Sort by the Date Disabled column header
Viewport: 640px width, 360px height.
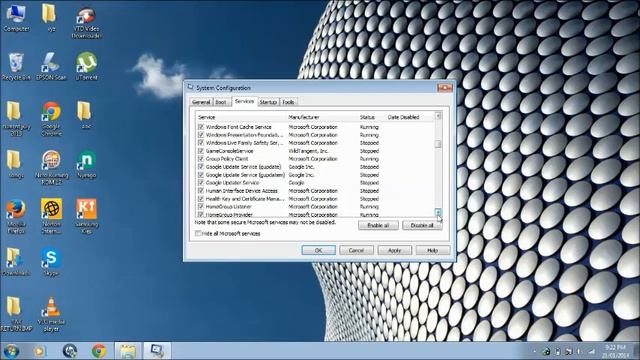(410, 117)
